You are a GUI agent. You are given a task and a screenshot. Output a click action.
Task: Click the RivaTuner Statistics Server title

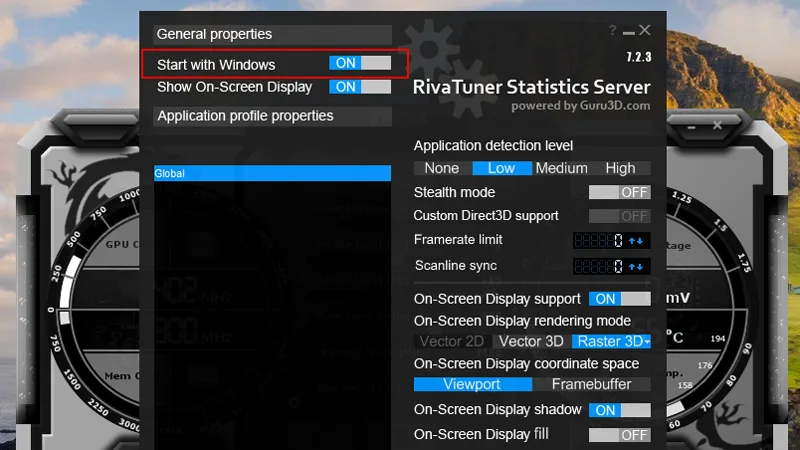click(532, 87)
